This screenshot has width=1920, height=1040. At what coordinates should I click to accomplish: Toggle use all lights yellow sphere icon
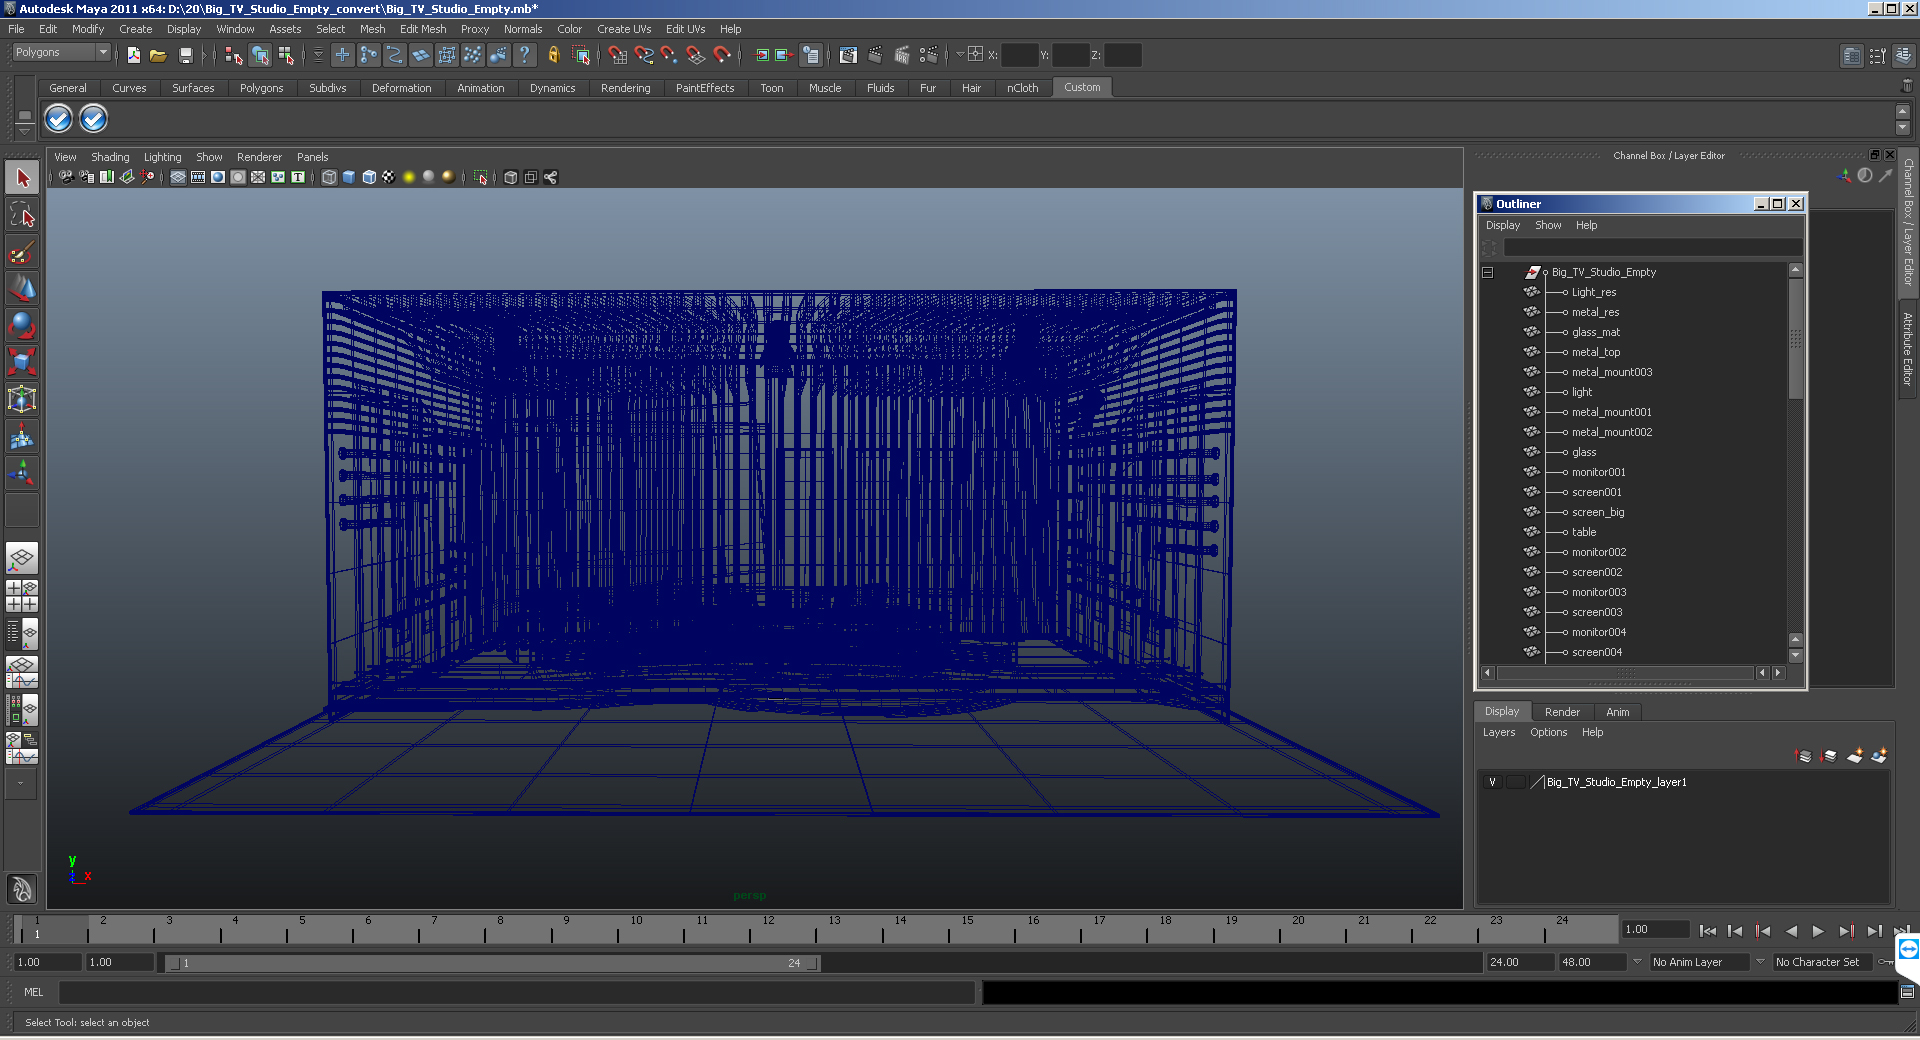(409, 177)
